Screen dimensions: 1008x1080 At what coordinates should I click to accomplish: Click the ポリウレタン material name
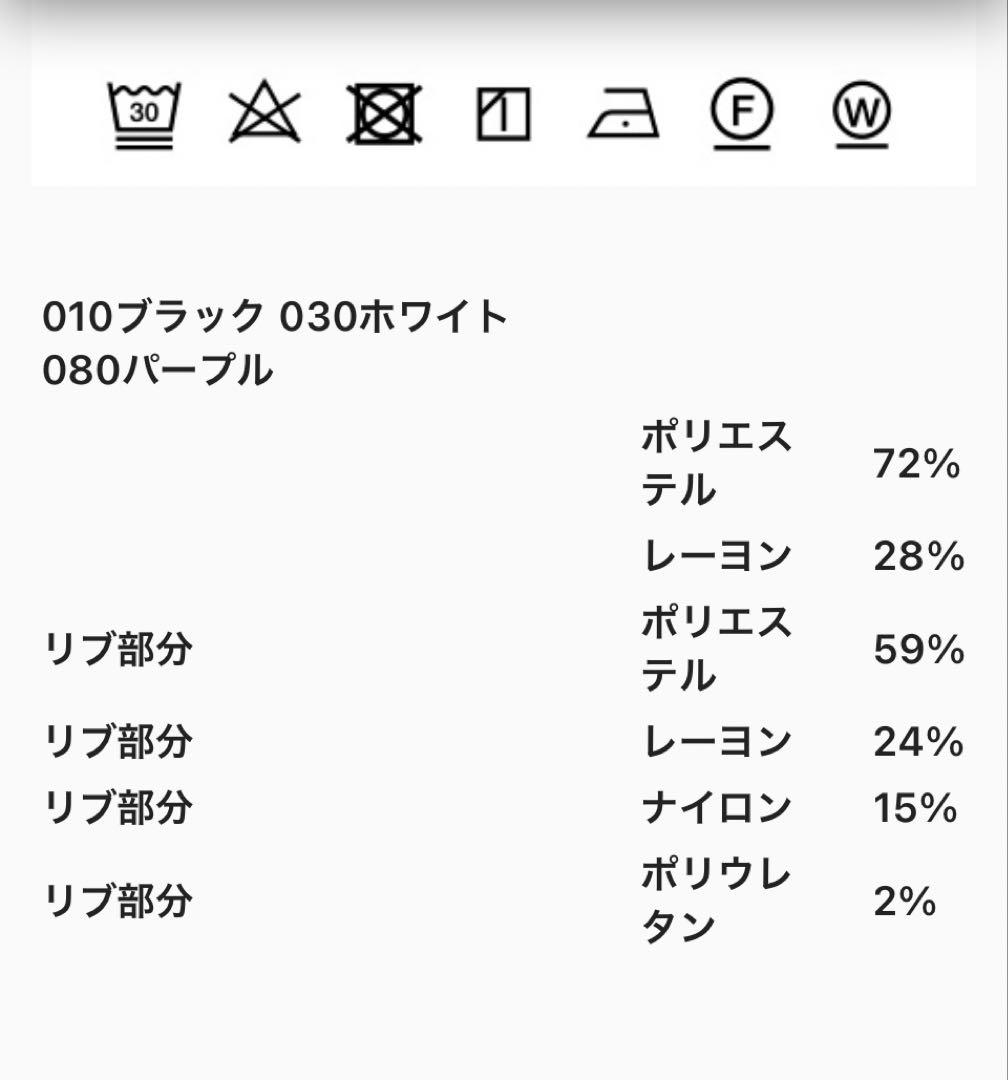click(716, 902)
